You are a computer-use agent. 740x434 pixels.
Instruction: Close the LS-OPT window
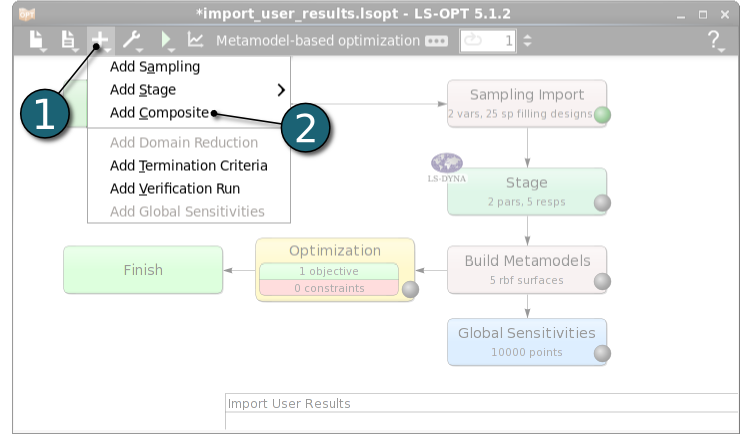coord(725,15)
